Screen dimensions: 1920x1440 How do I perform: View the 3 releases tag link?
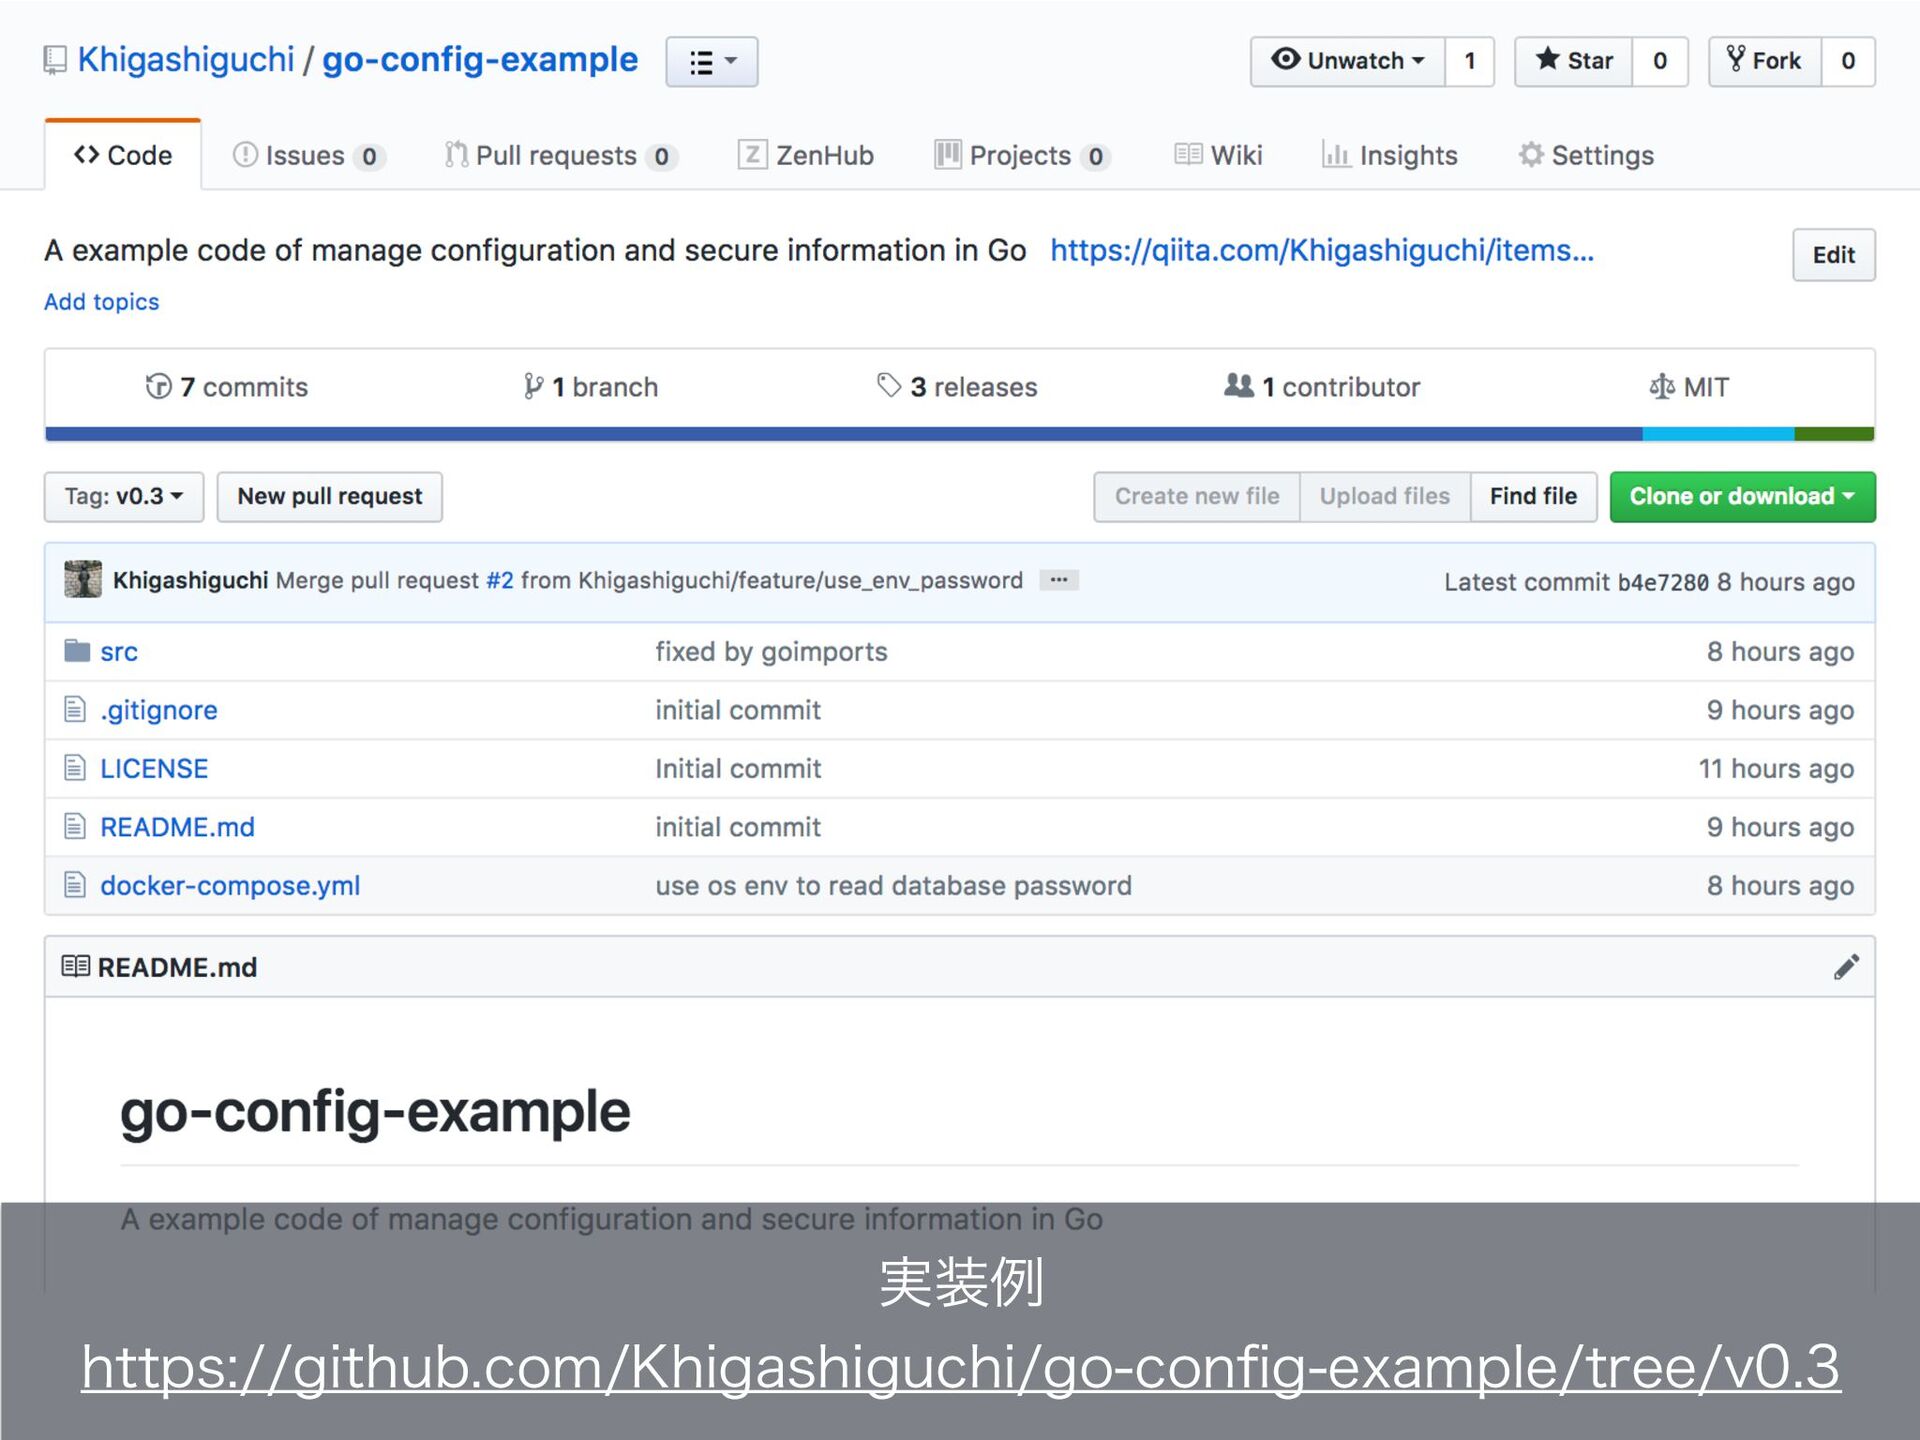[x=957, y=387]
